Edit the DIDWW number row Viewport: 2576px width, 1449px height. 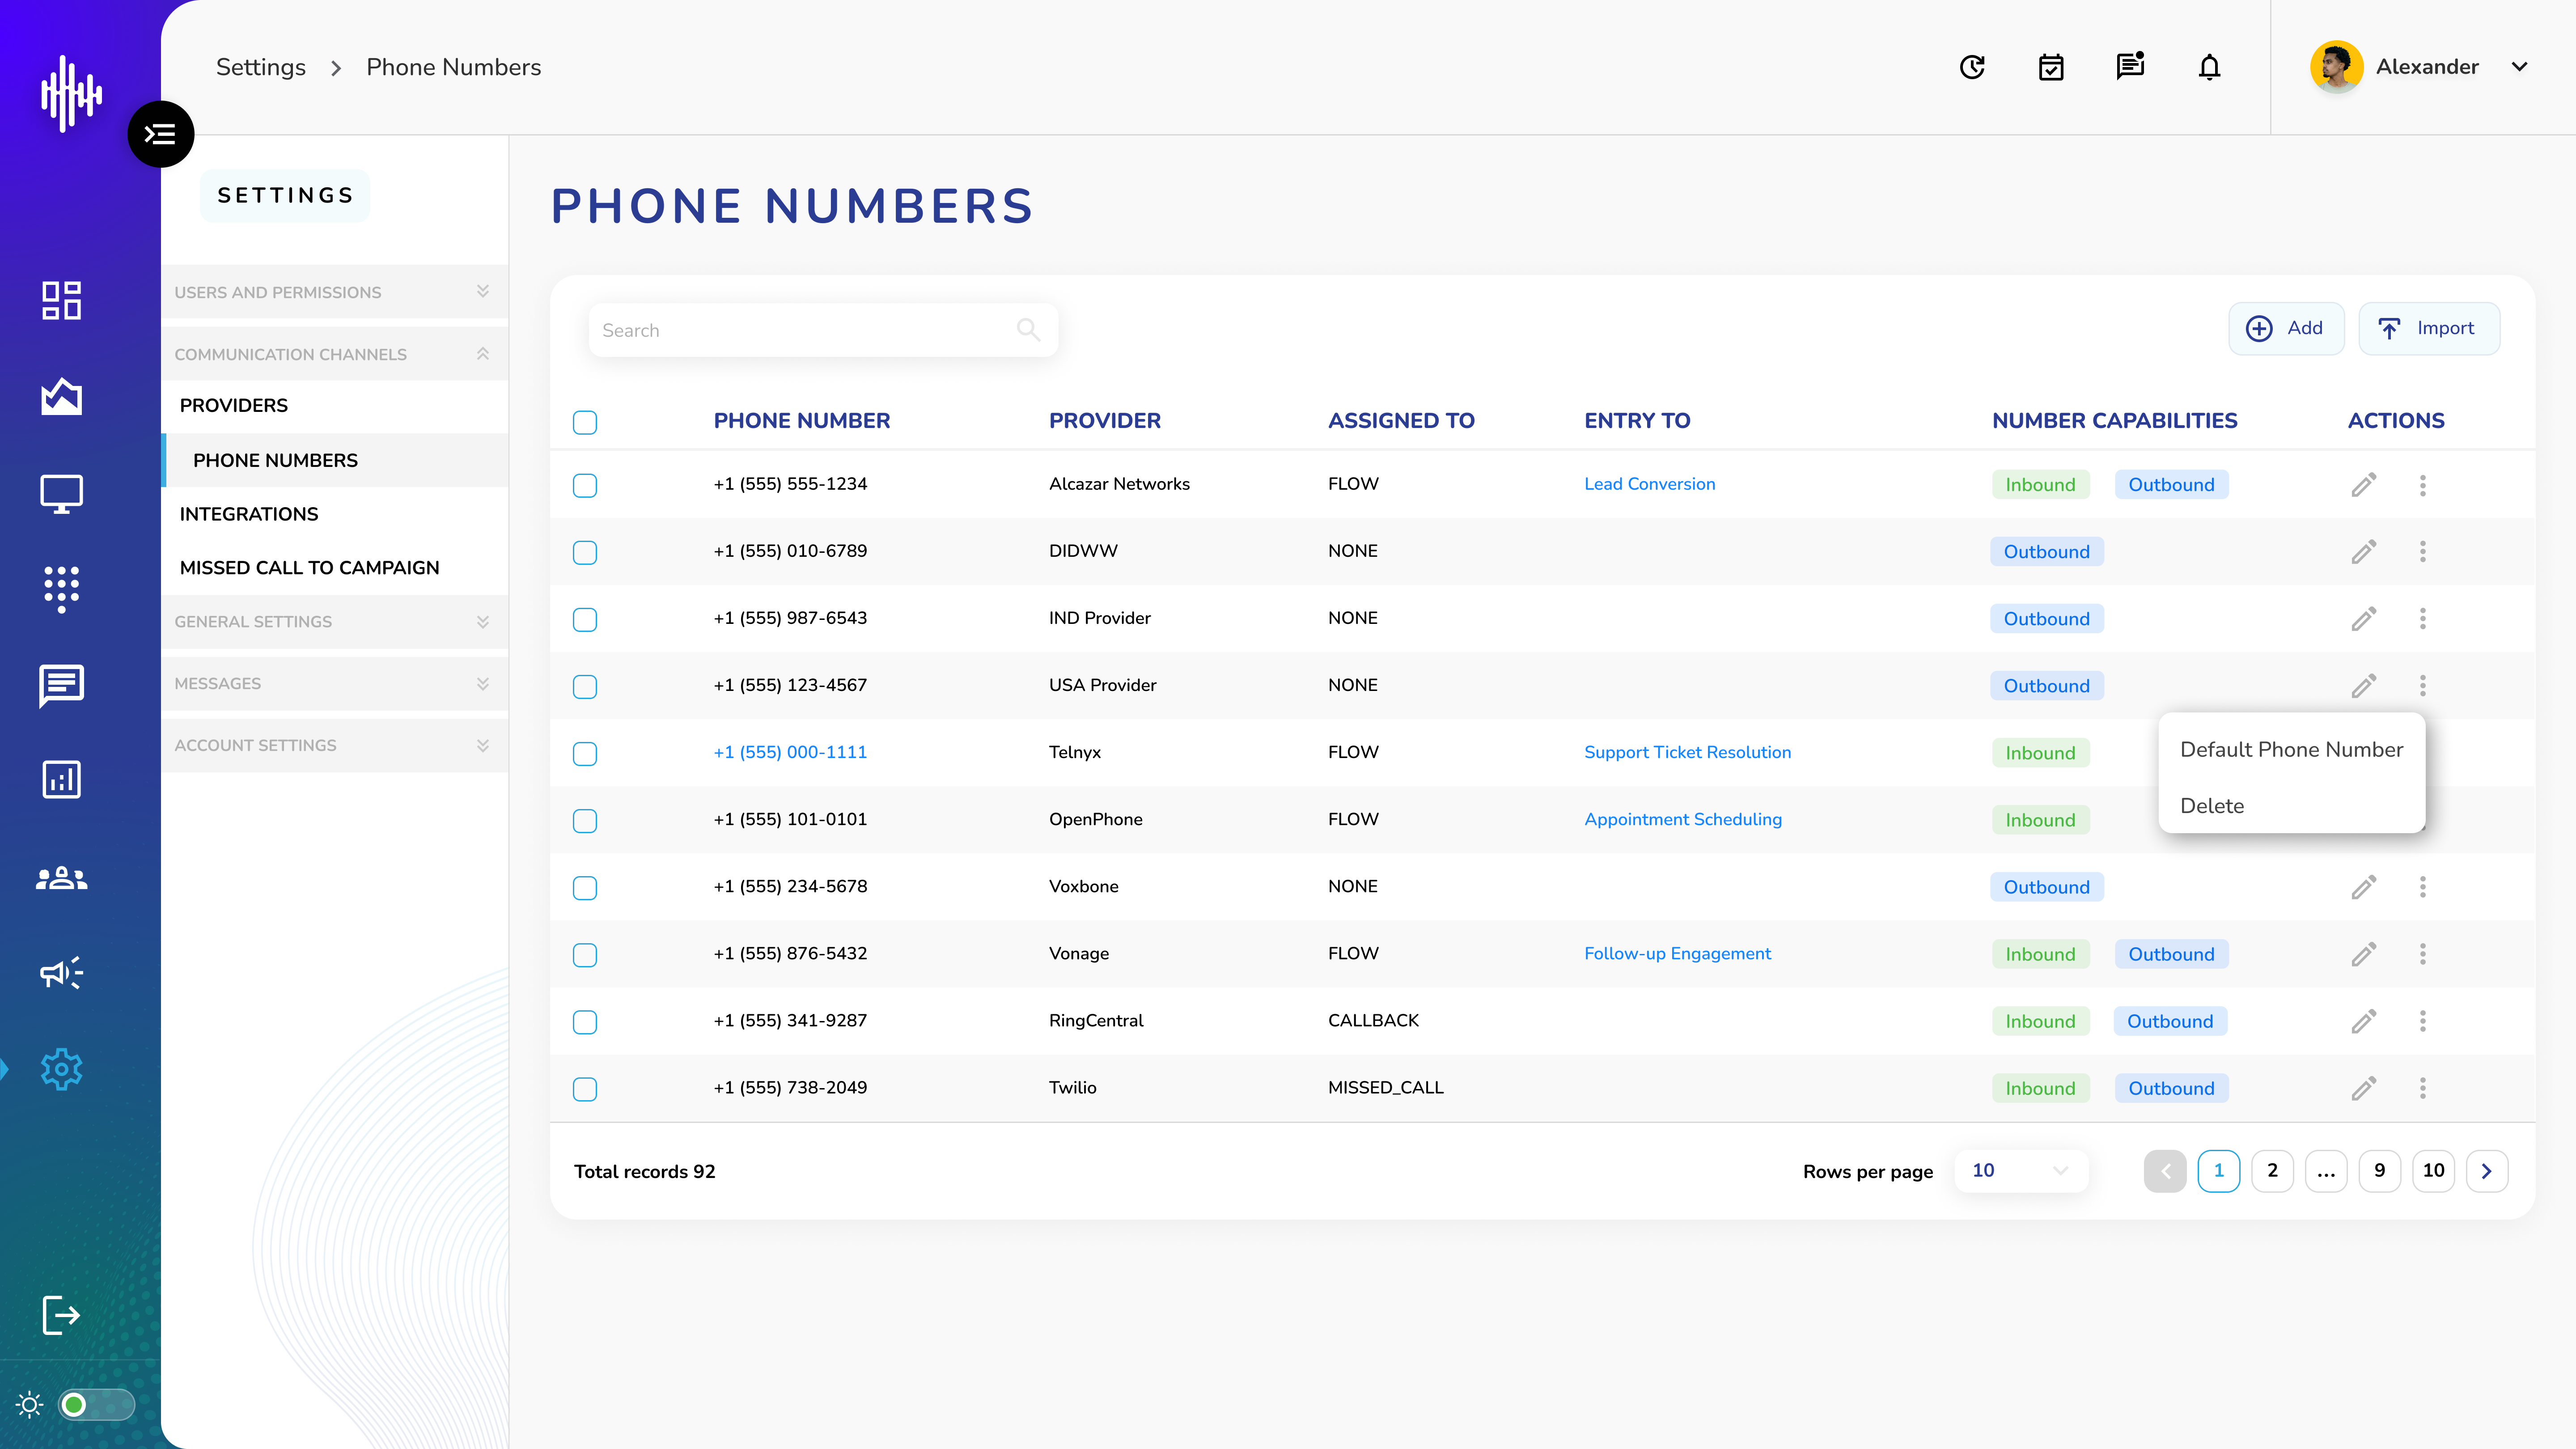tap(2363, 552)
